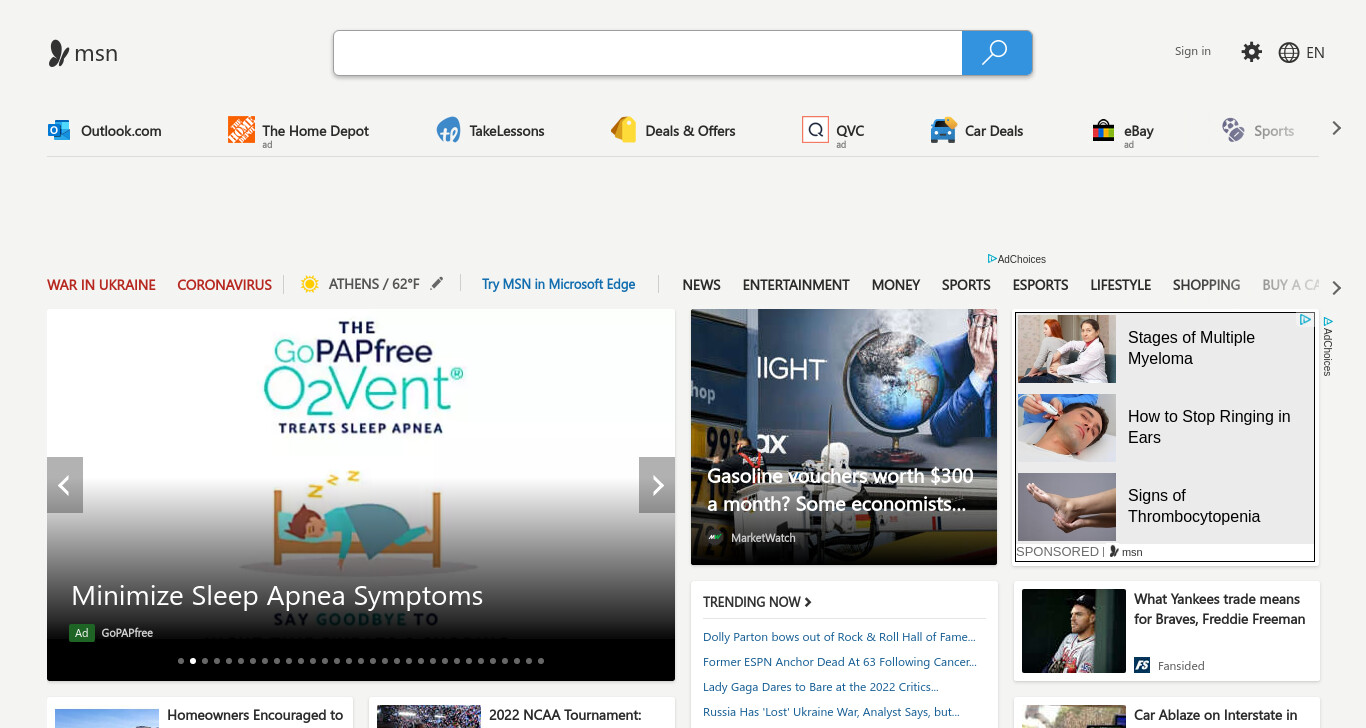
Task: Open Lady Gaga trending headline
Action: click(821, 687)
